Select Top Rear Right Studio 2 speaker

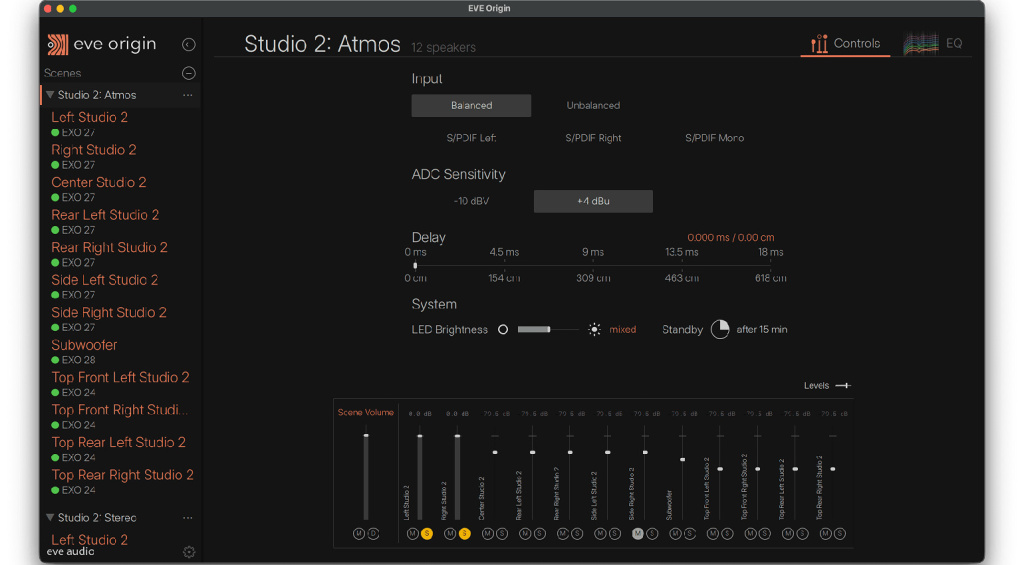[x=123, y=475]
